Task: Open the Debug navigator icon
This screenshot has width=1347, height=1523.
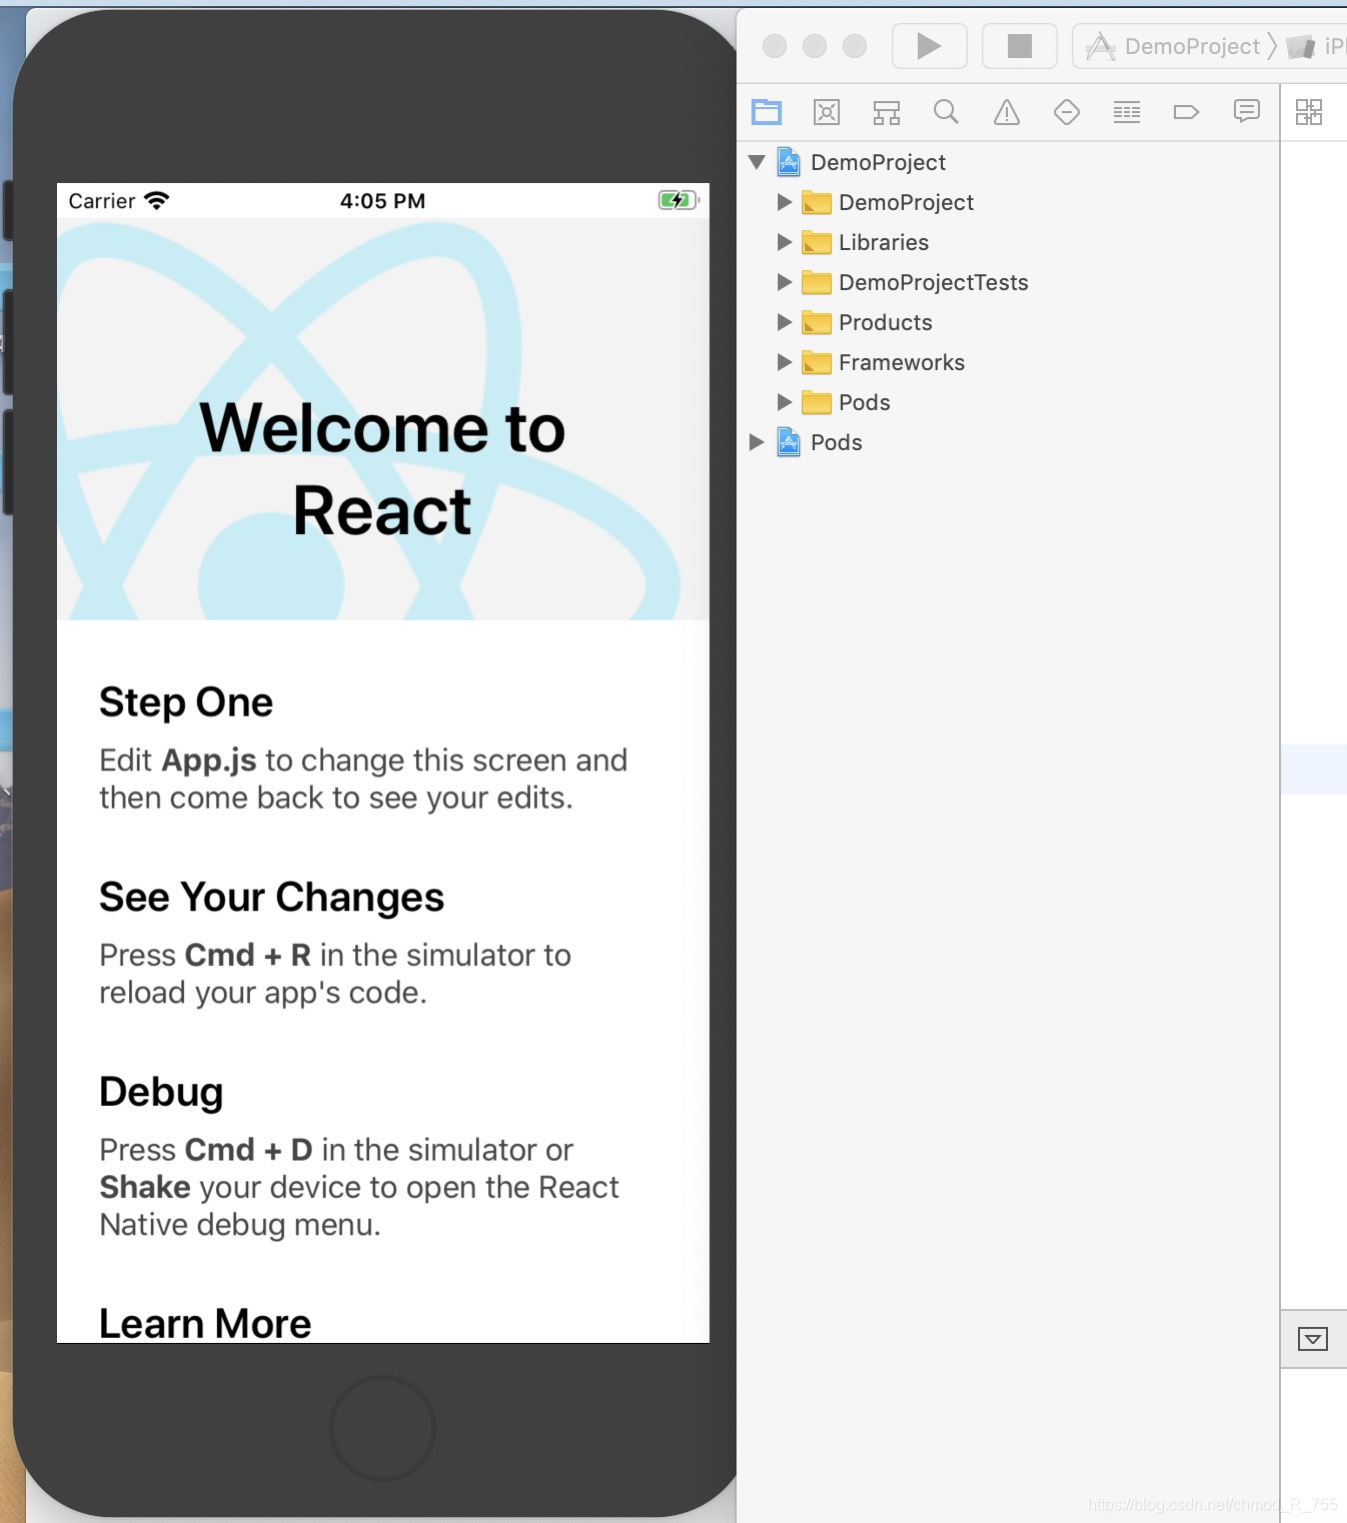Action: click(x=1127, y=112)
